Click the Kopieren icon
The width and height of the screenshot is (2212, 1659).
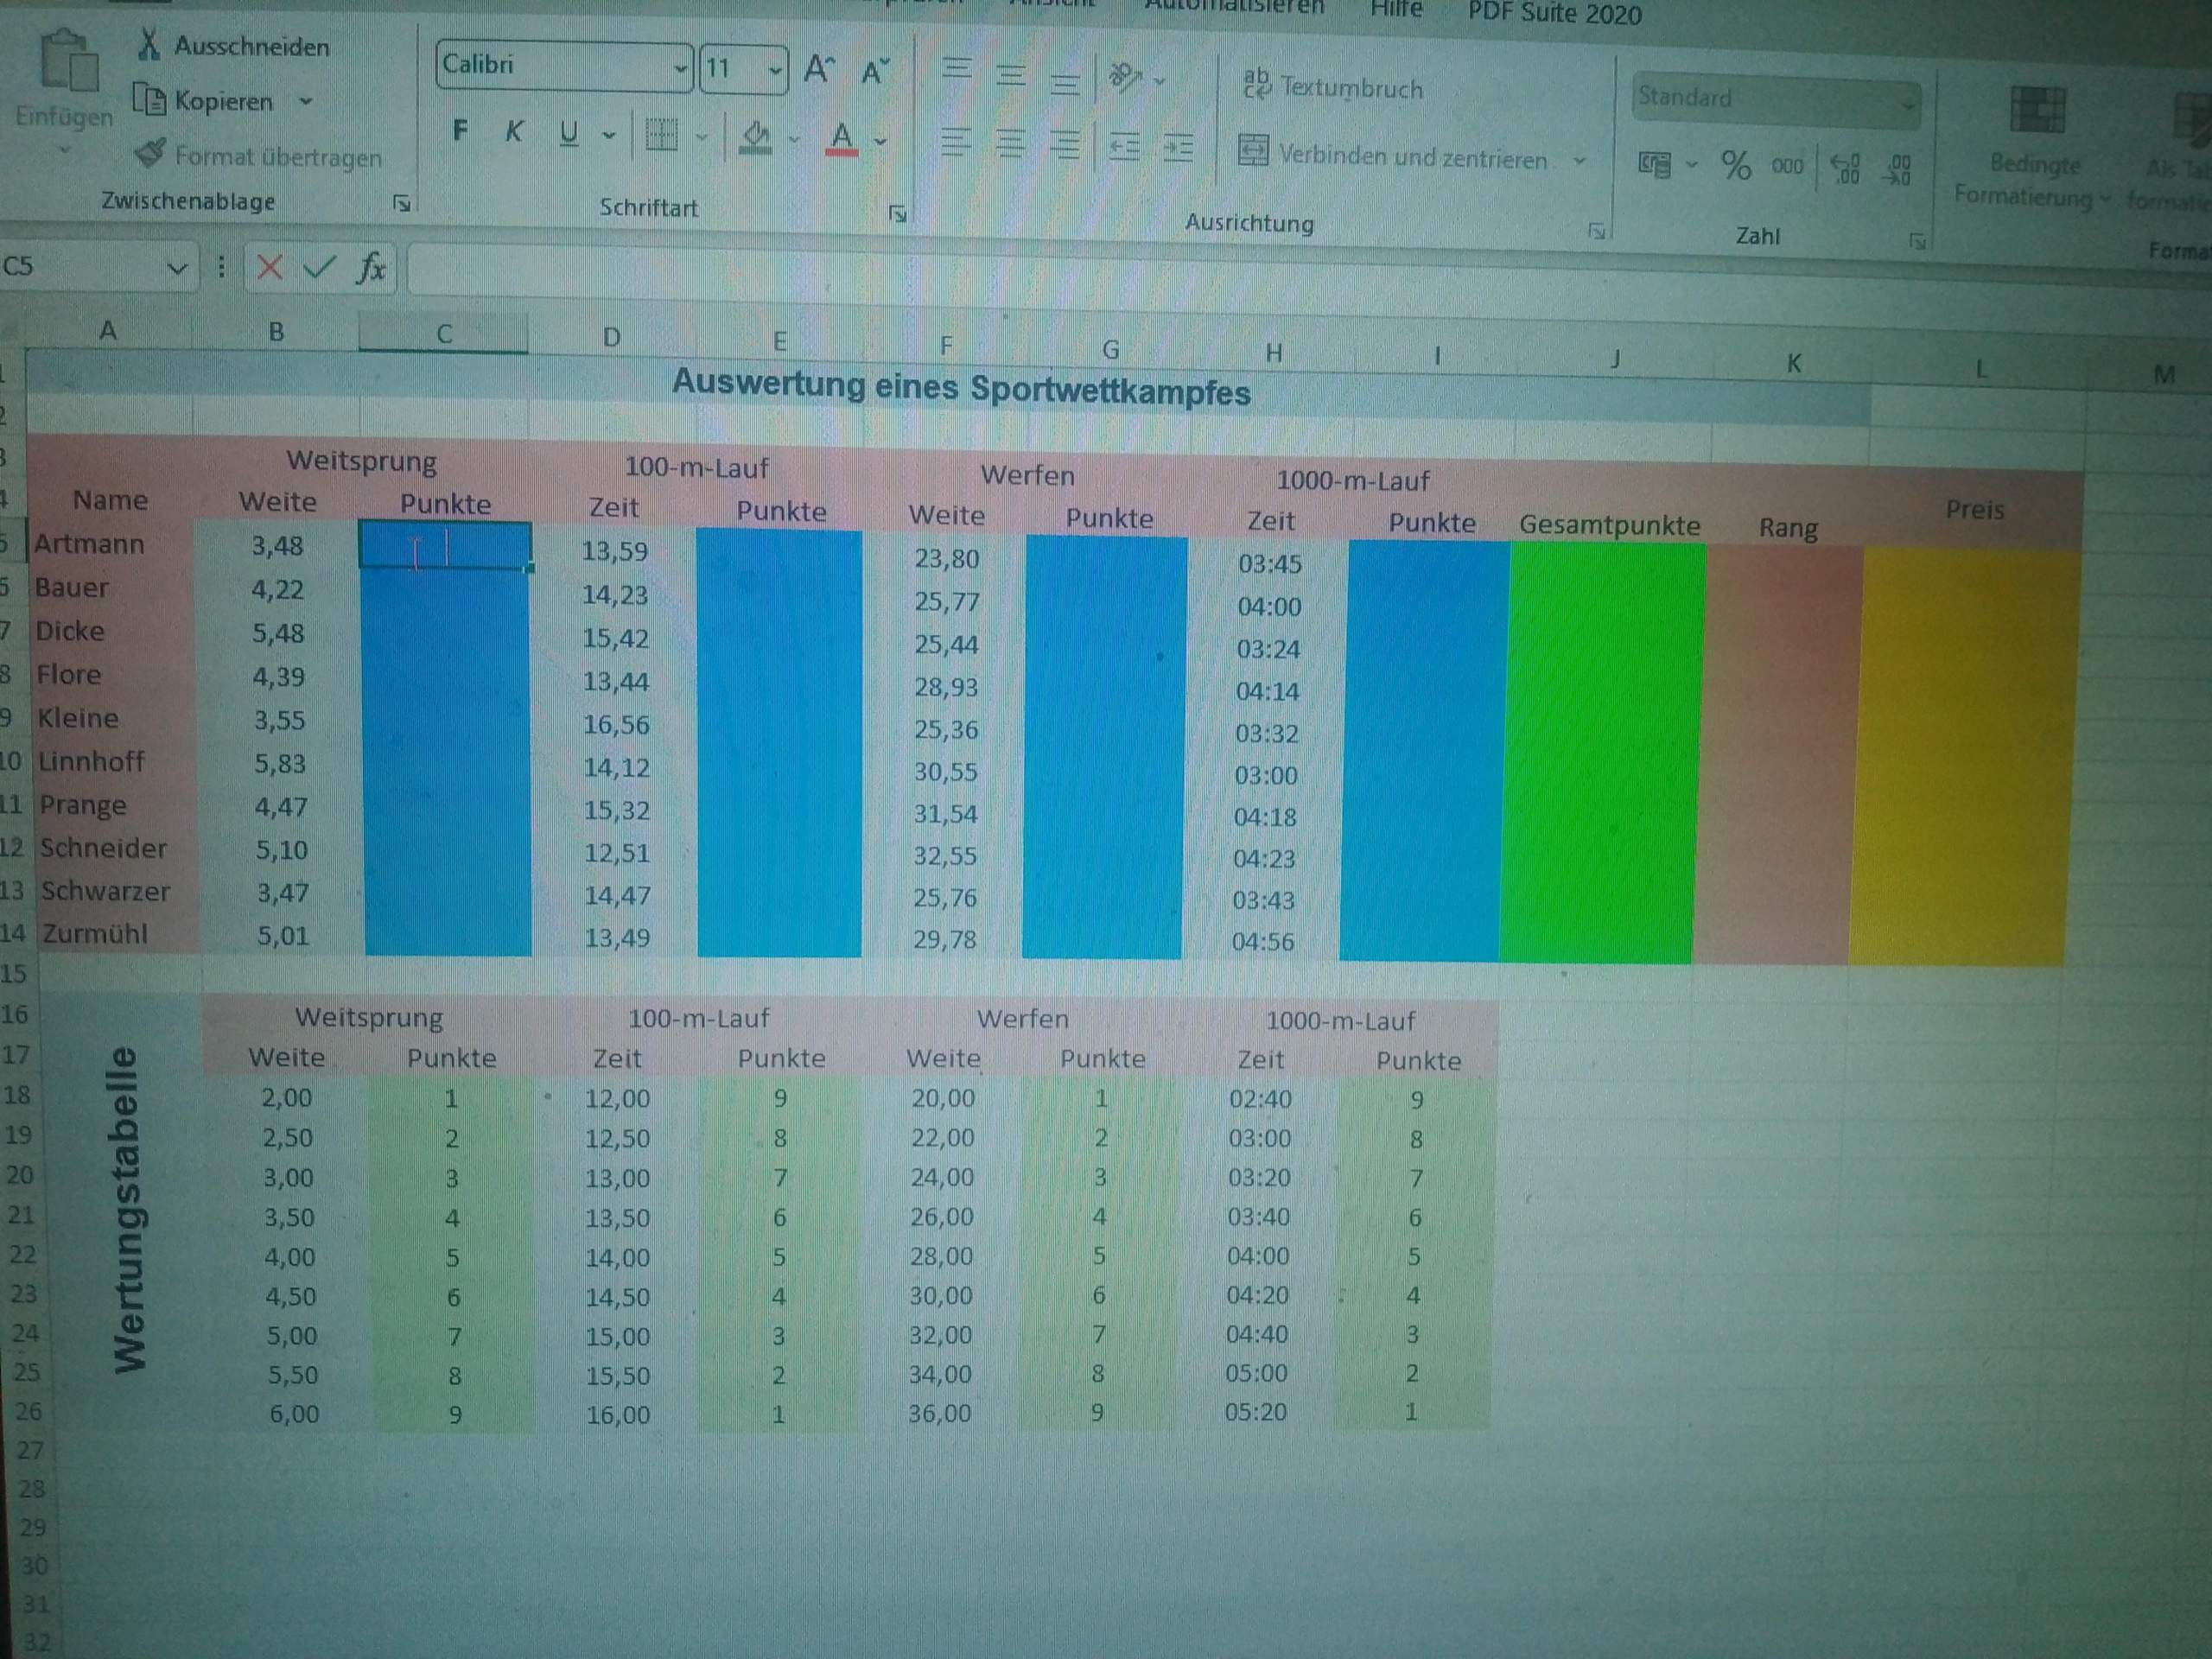pos(150,100)
